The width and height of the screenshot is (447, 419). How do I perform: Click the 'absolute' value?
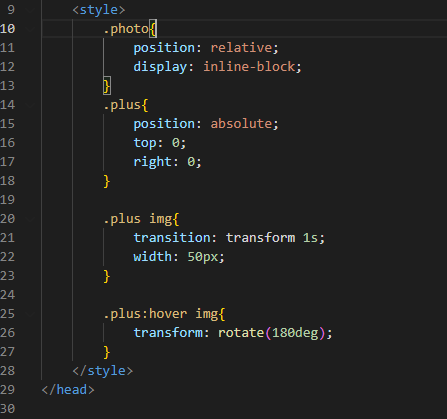pos(241,124)
